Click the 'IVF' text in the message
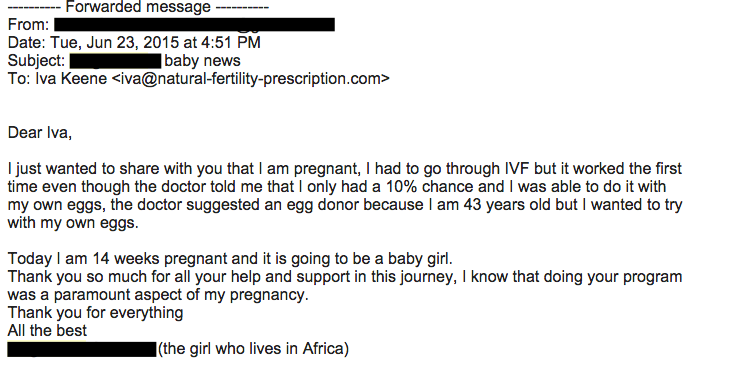The image size is (735, 380). 517,168
